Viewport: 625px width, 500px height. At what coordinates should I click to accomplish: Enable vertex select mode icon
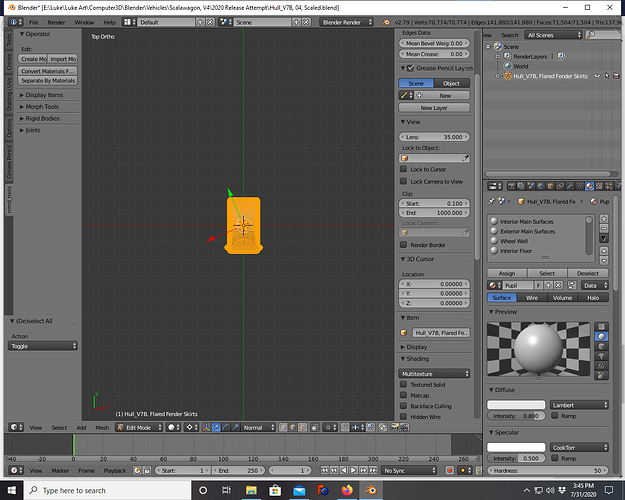tap(283, 427)
